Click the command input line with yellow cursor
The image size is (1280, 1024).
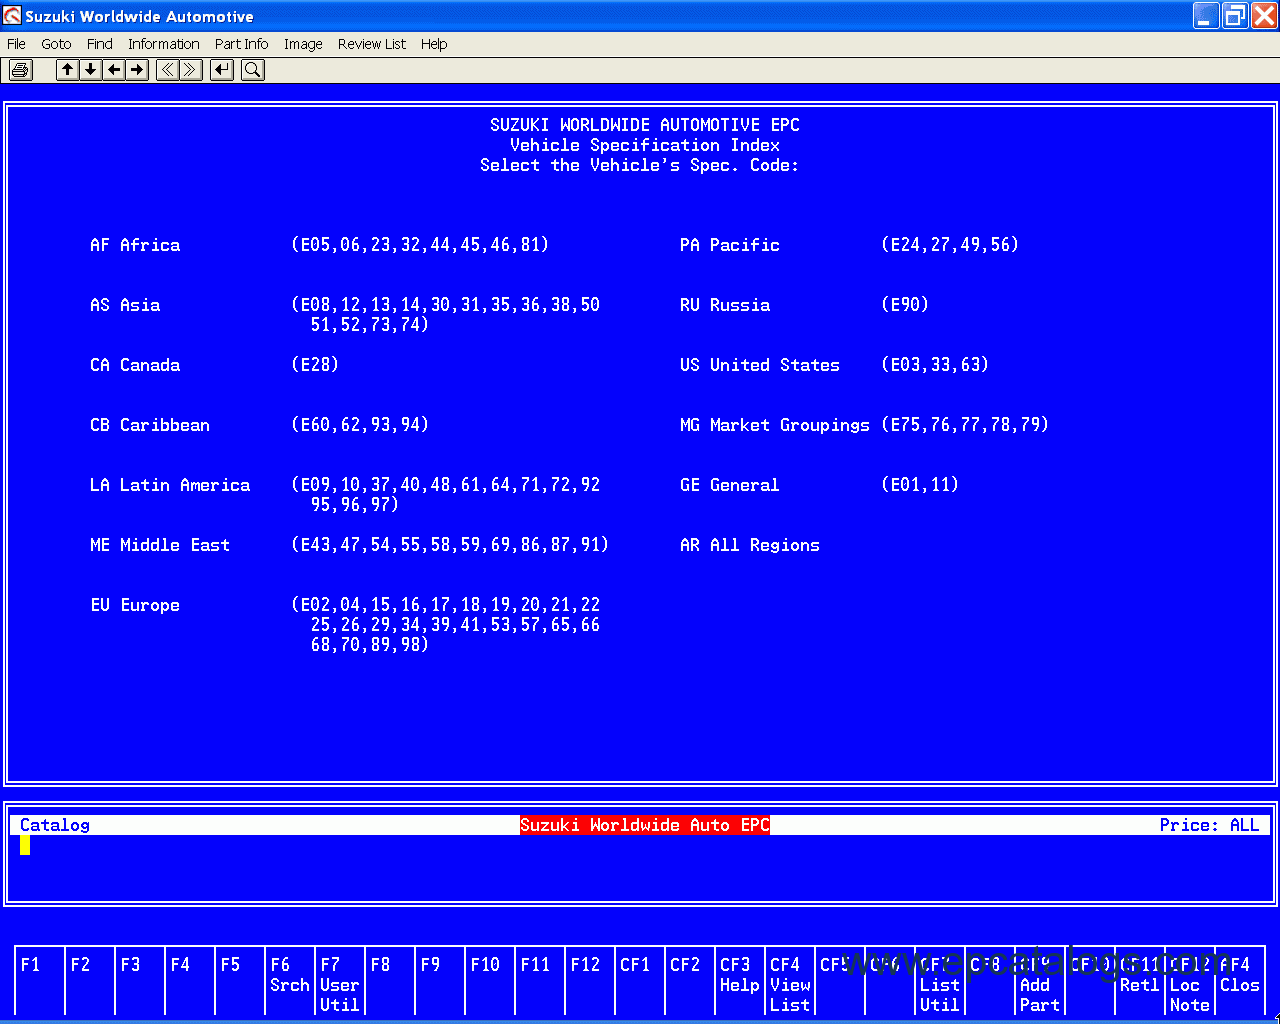[640, 845]
